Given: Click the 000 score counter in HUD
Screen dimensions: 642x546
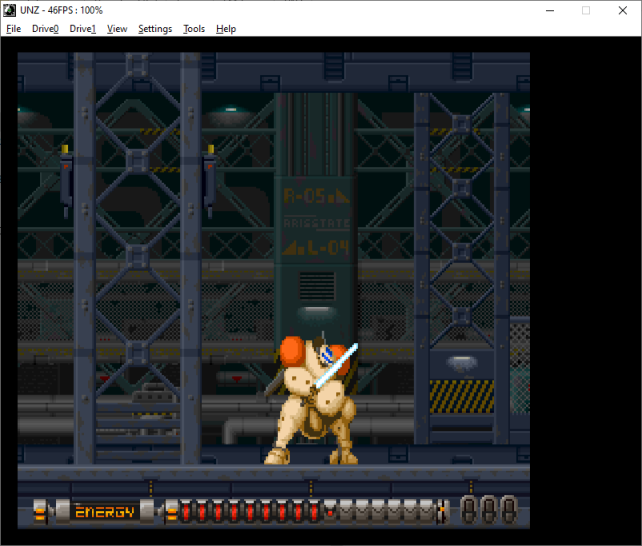Looking at the screenshot, I should tap(489, 510).
